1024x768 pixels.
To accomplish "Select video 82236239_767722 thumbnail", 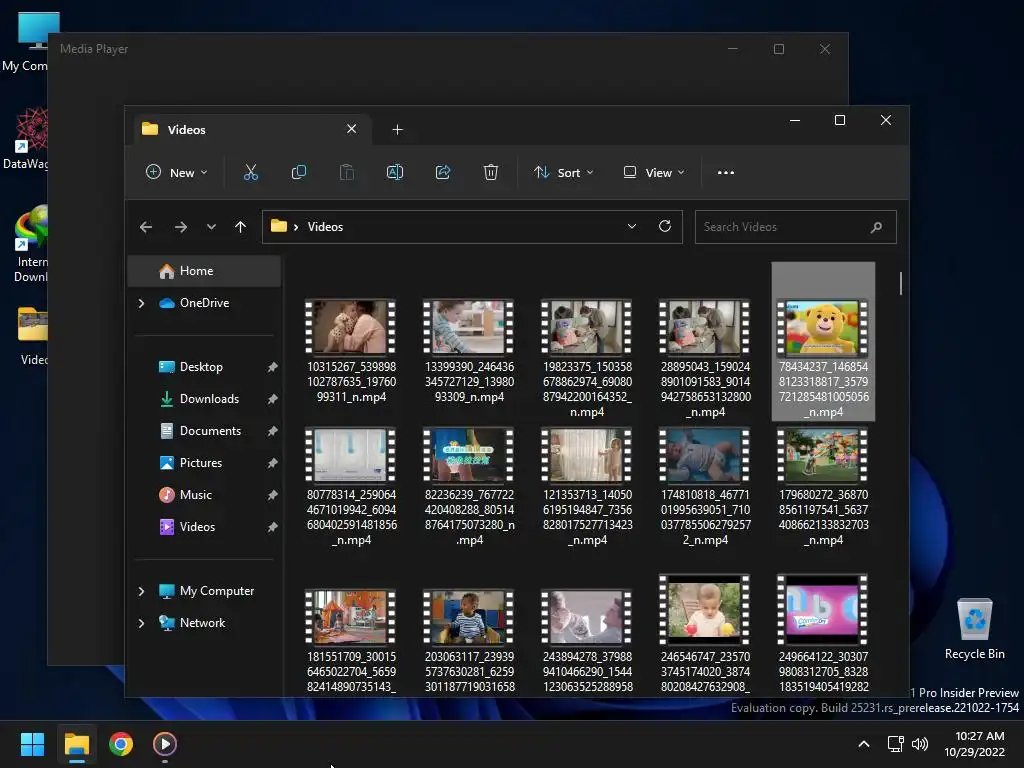I will tap(469, 455).
